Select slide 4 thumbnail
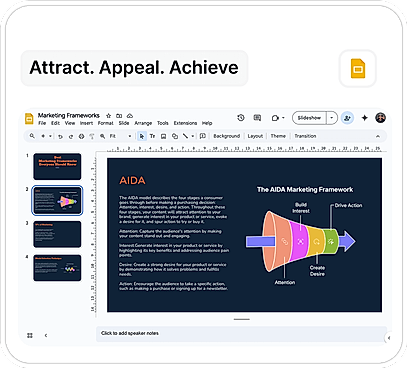Image resolution: width=407 pixels, height=368 pixels. point(57,268)
